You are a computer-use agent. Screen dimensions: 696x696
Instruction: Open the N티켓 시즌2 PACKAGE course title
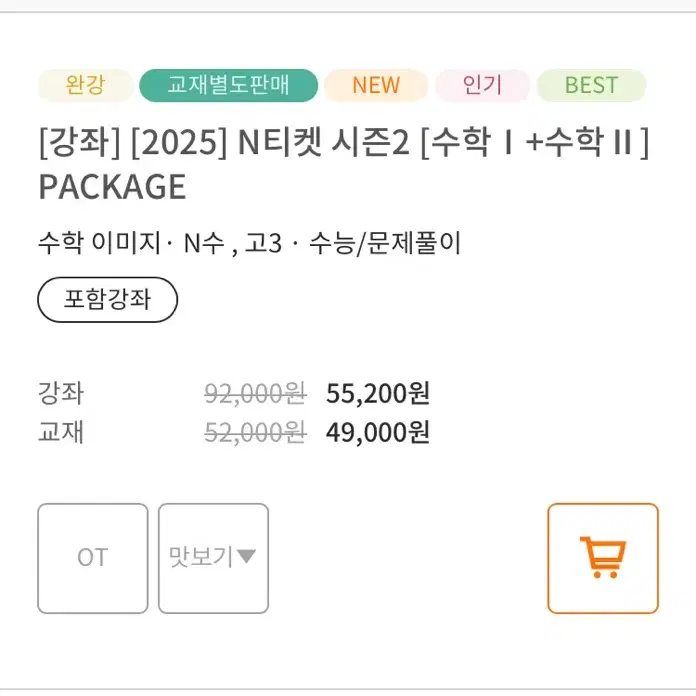click(344, 164)
